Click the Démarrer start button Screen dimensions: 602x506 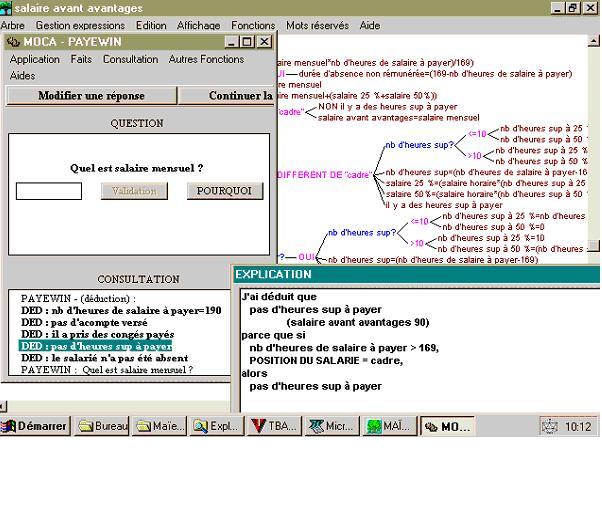tap(35, 426)
